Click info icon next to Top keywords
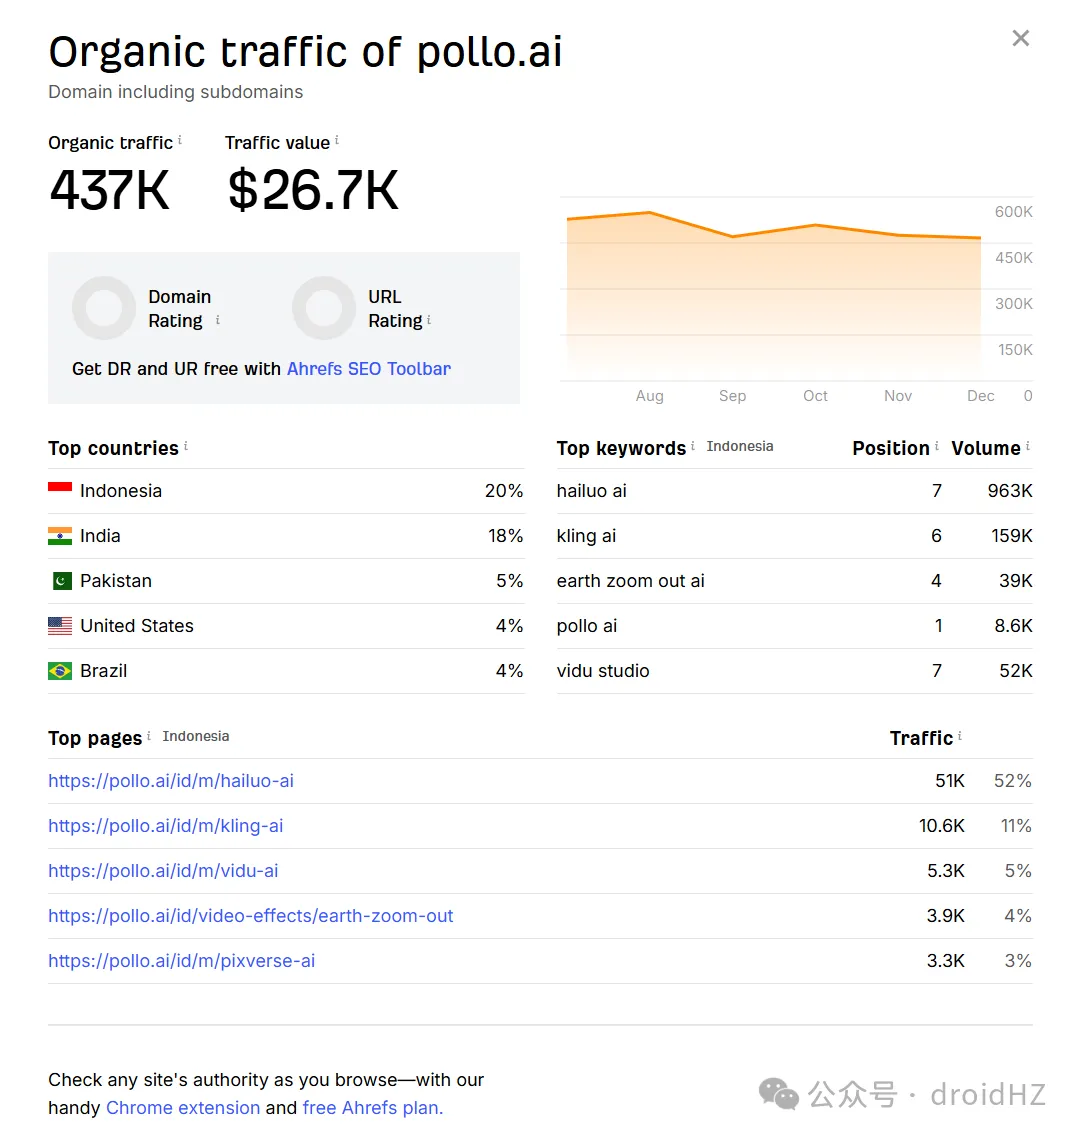This screenshot has height=1137, width=1079. click(693, 446)
